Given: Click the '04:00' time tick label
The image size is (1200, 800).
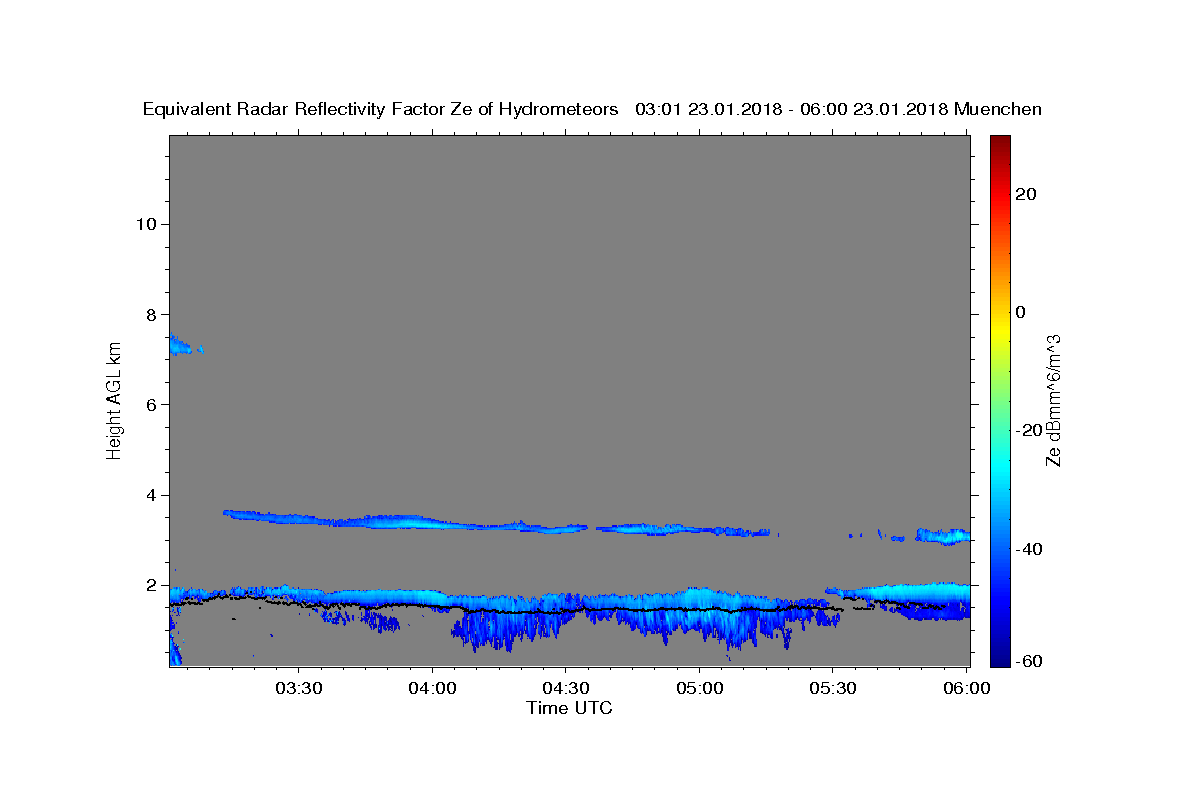Looking at the screenshot, I should 432,689.
